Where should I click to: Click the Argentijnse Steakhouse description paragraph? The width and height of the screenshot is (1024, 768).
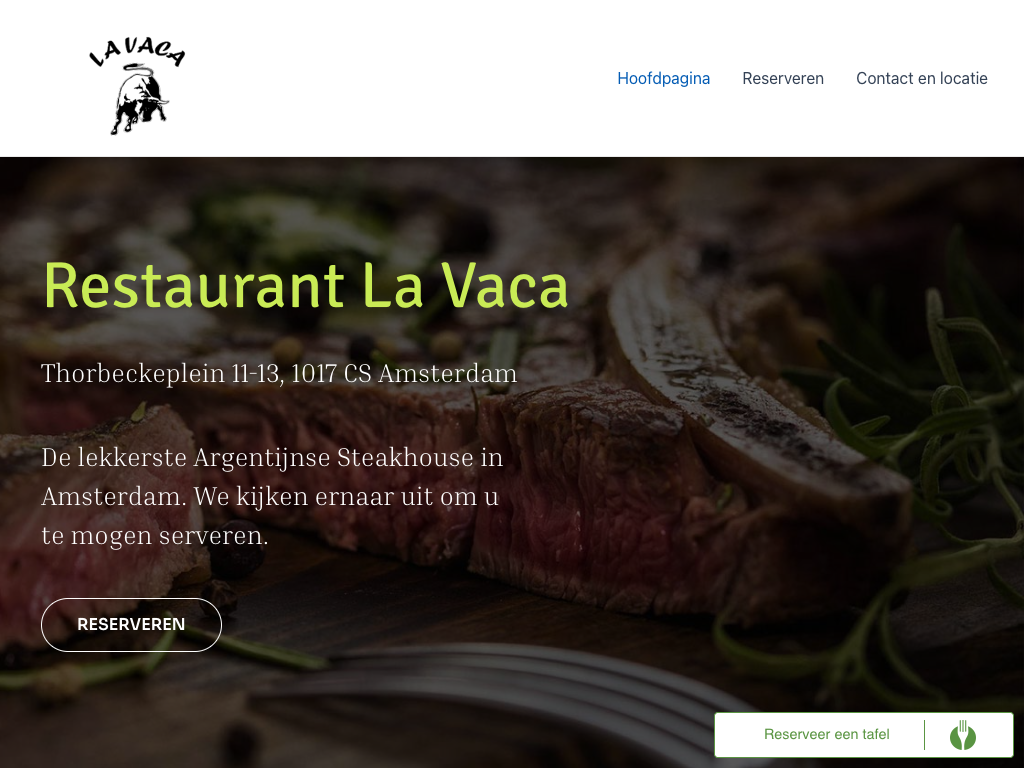pyautogui.click(x=272, y=496)
